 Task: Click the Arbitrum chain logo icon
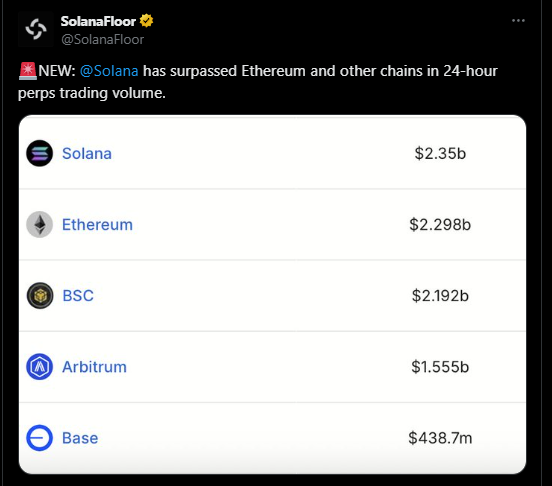click(40, 367)
